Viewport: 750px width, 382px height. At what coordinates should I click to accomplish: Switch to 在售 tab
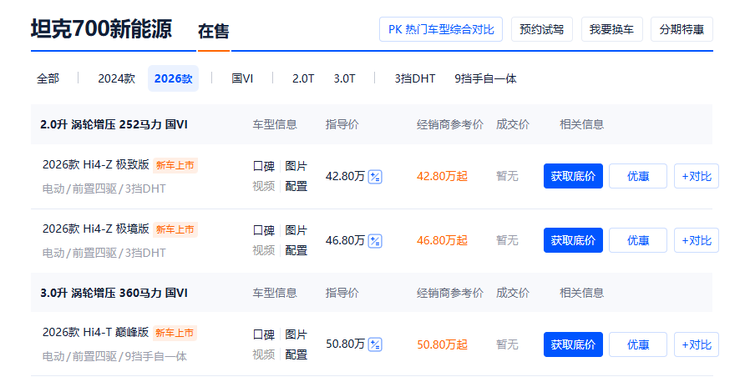click(213, 32)
